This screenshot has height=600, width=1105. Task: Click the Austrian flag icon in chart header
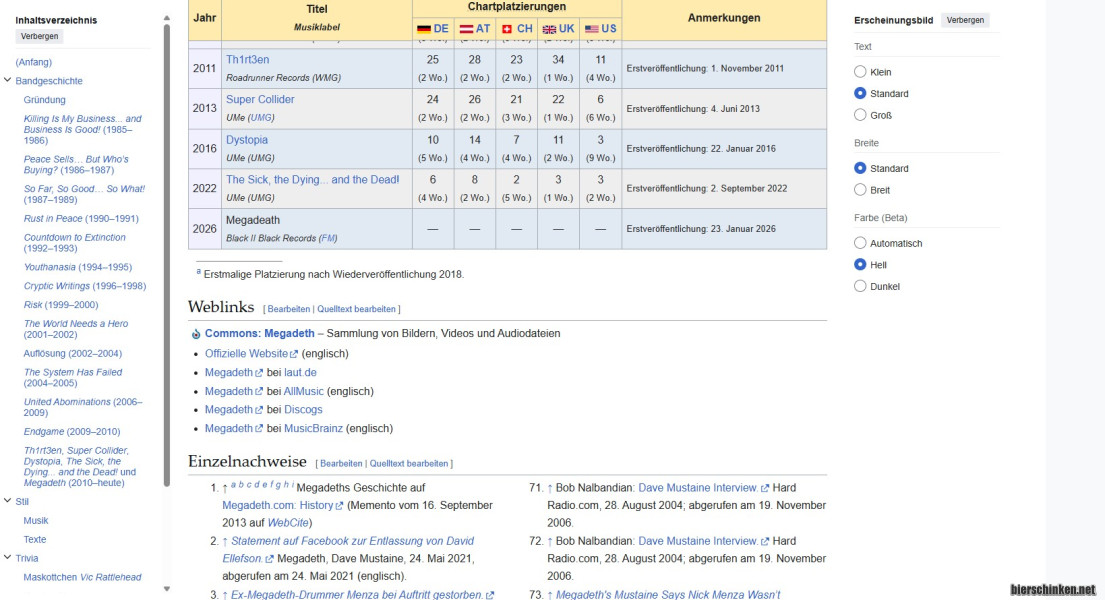(x=466, y=29)
